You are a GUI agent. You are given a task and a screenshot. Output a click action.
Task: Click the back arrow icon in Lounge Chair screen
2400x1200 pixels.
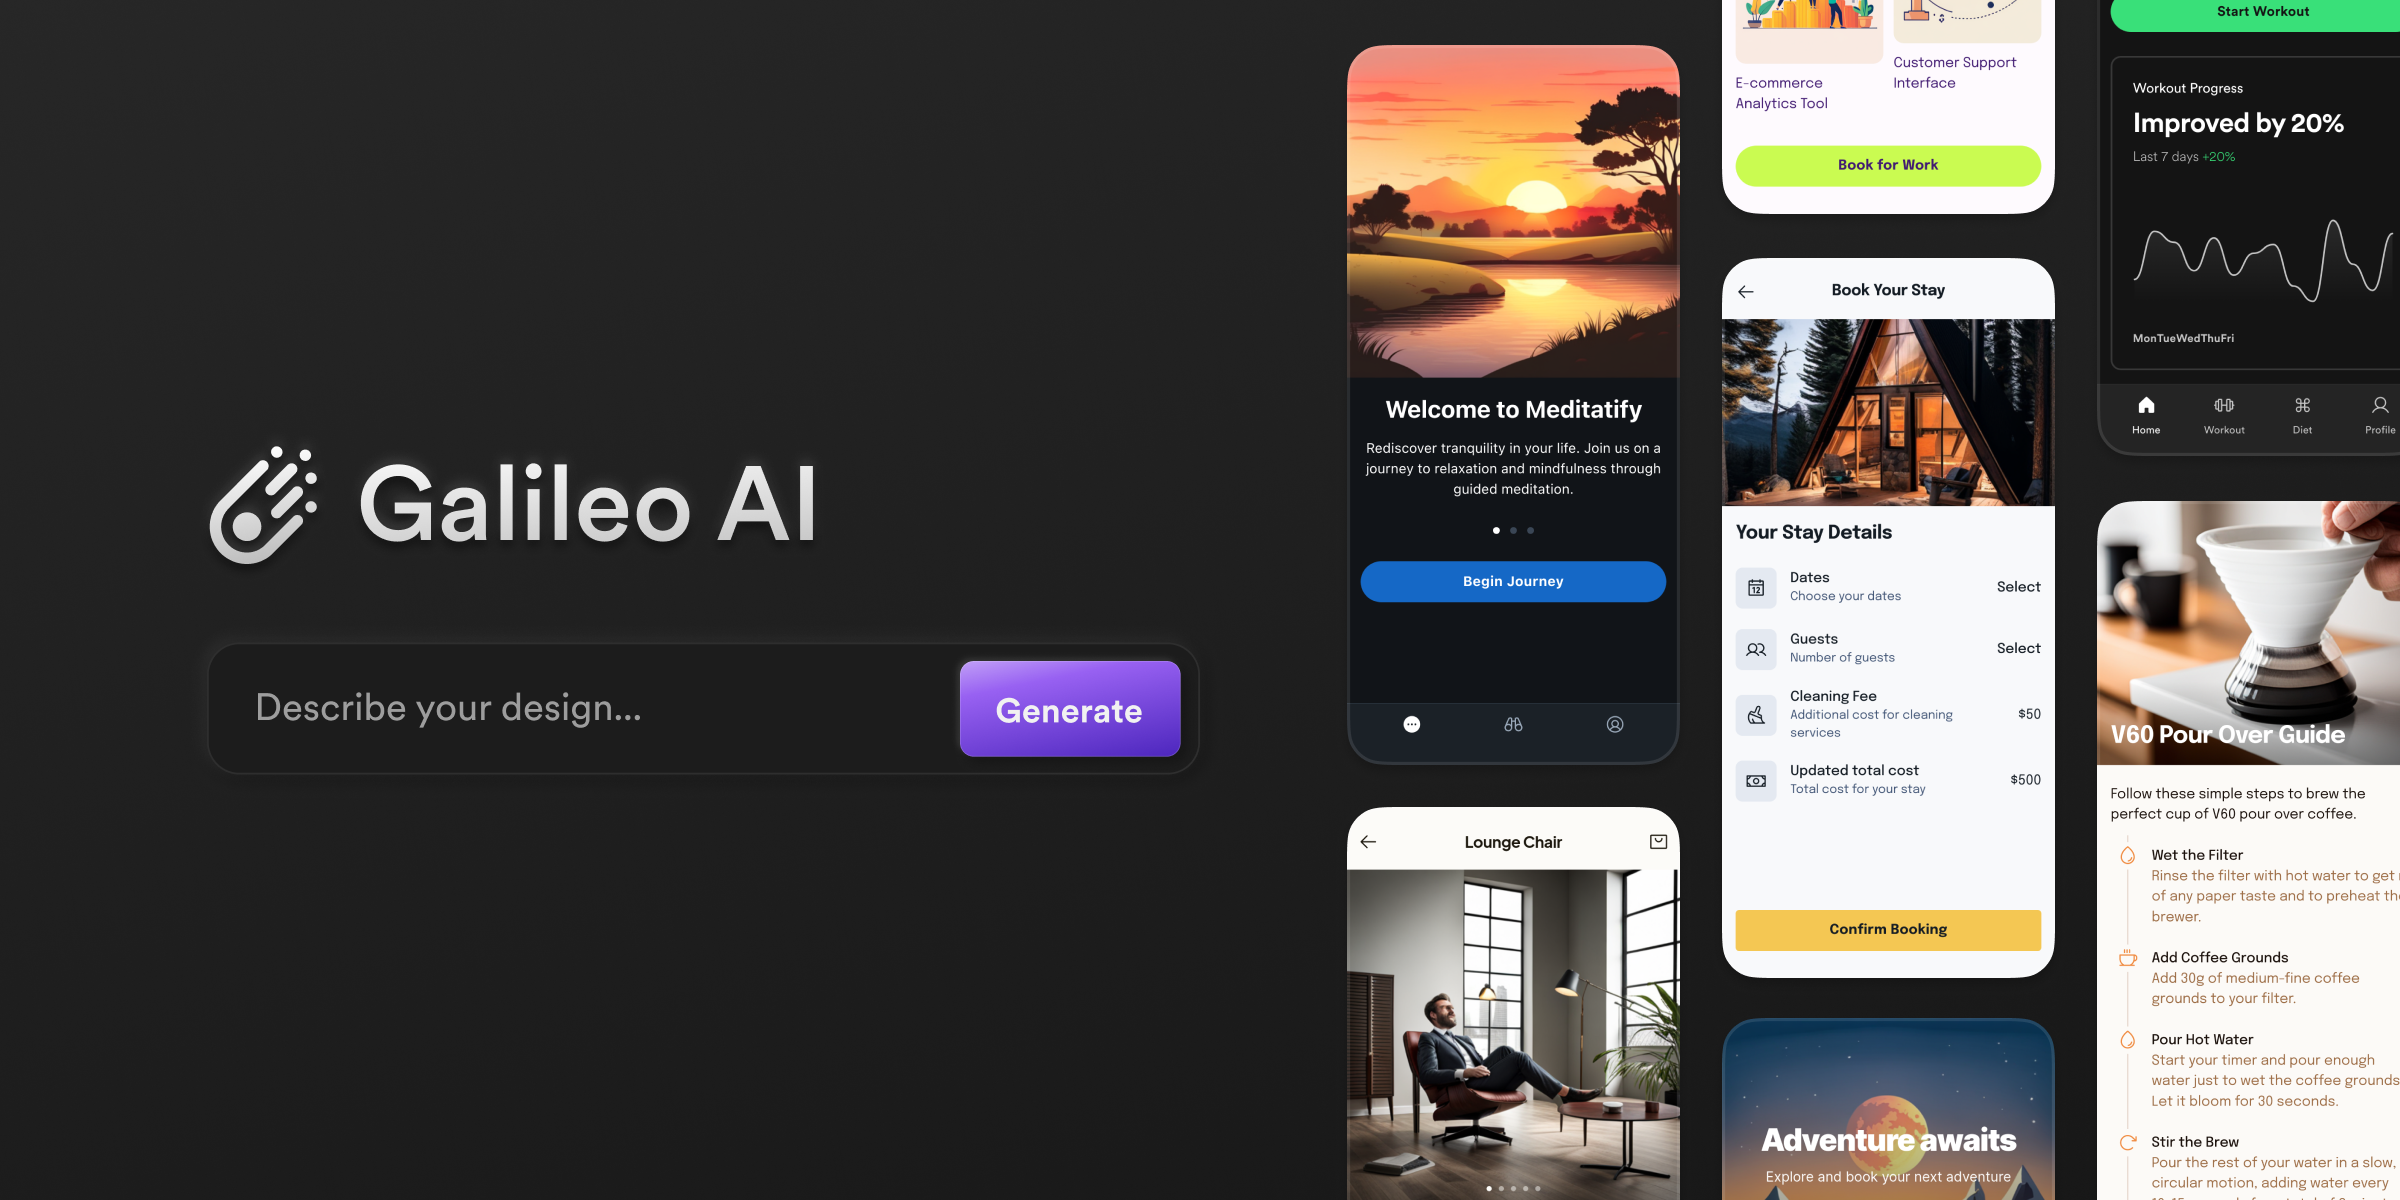click(1368, 842)
